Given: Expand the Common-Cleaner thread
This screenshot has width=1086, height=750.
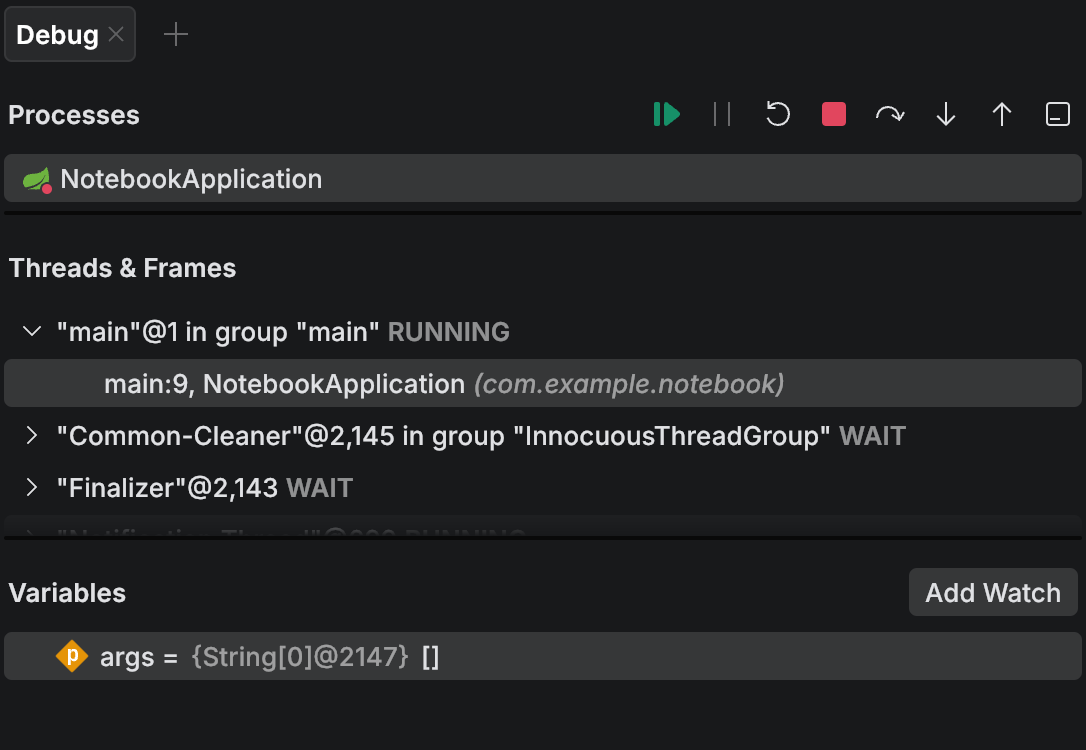Looking at the screenshot, I should tap(30, 436).
